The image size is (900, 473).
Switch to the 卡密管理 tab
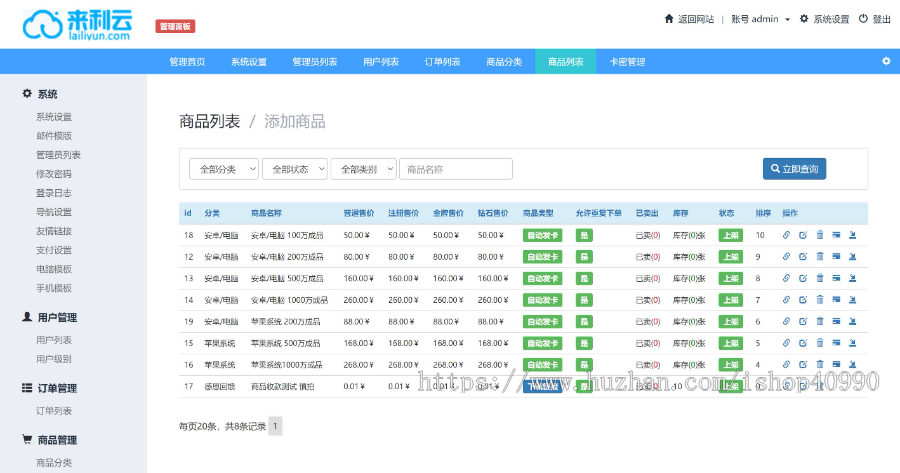(627, 62)
